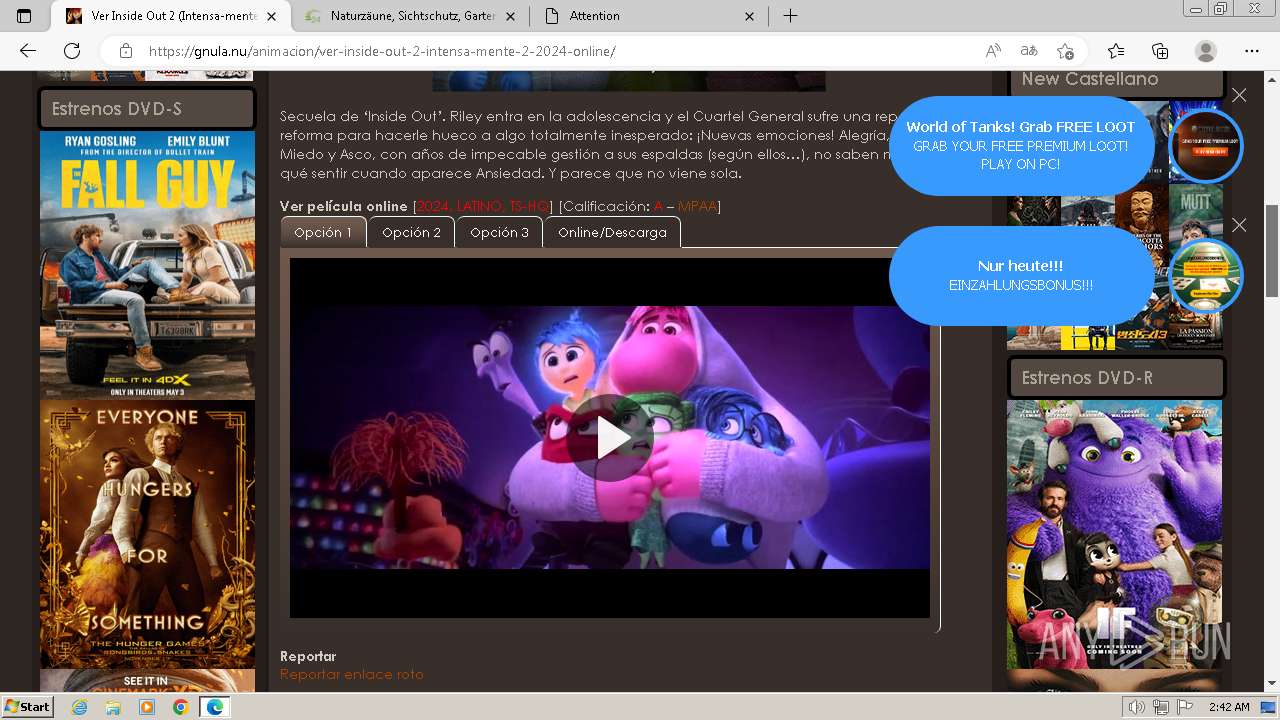
Task: Open a new browser tab
Action: coord(790,16)
